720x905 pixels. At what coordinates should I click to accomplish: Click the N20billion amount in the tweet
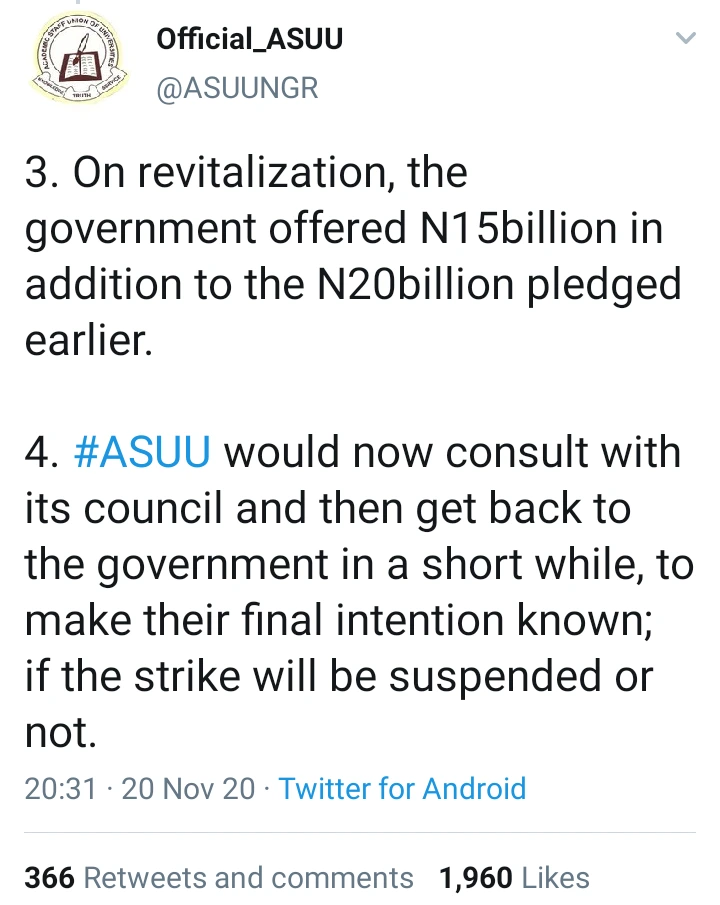(415, 284)
